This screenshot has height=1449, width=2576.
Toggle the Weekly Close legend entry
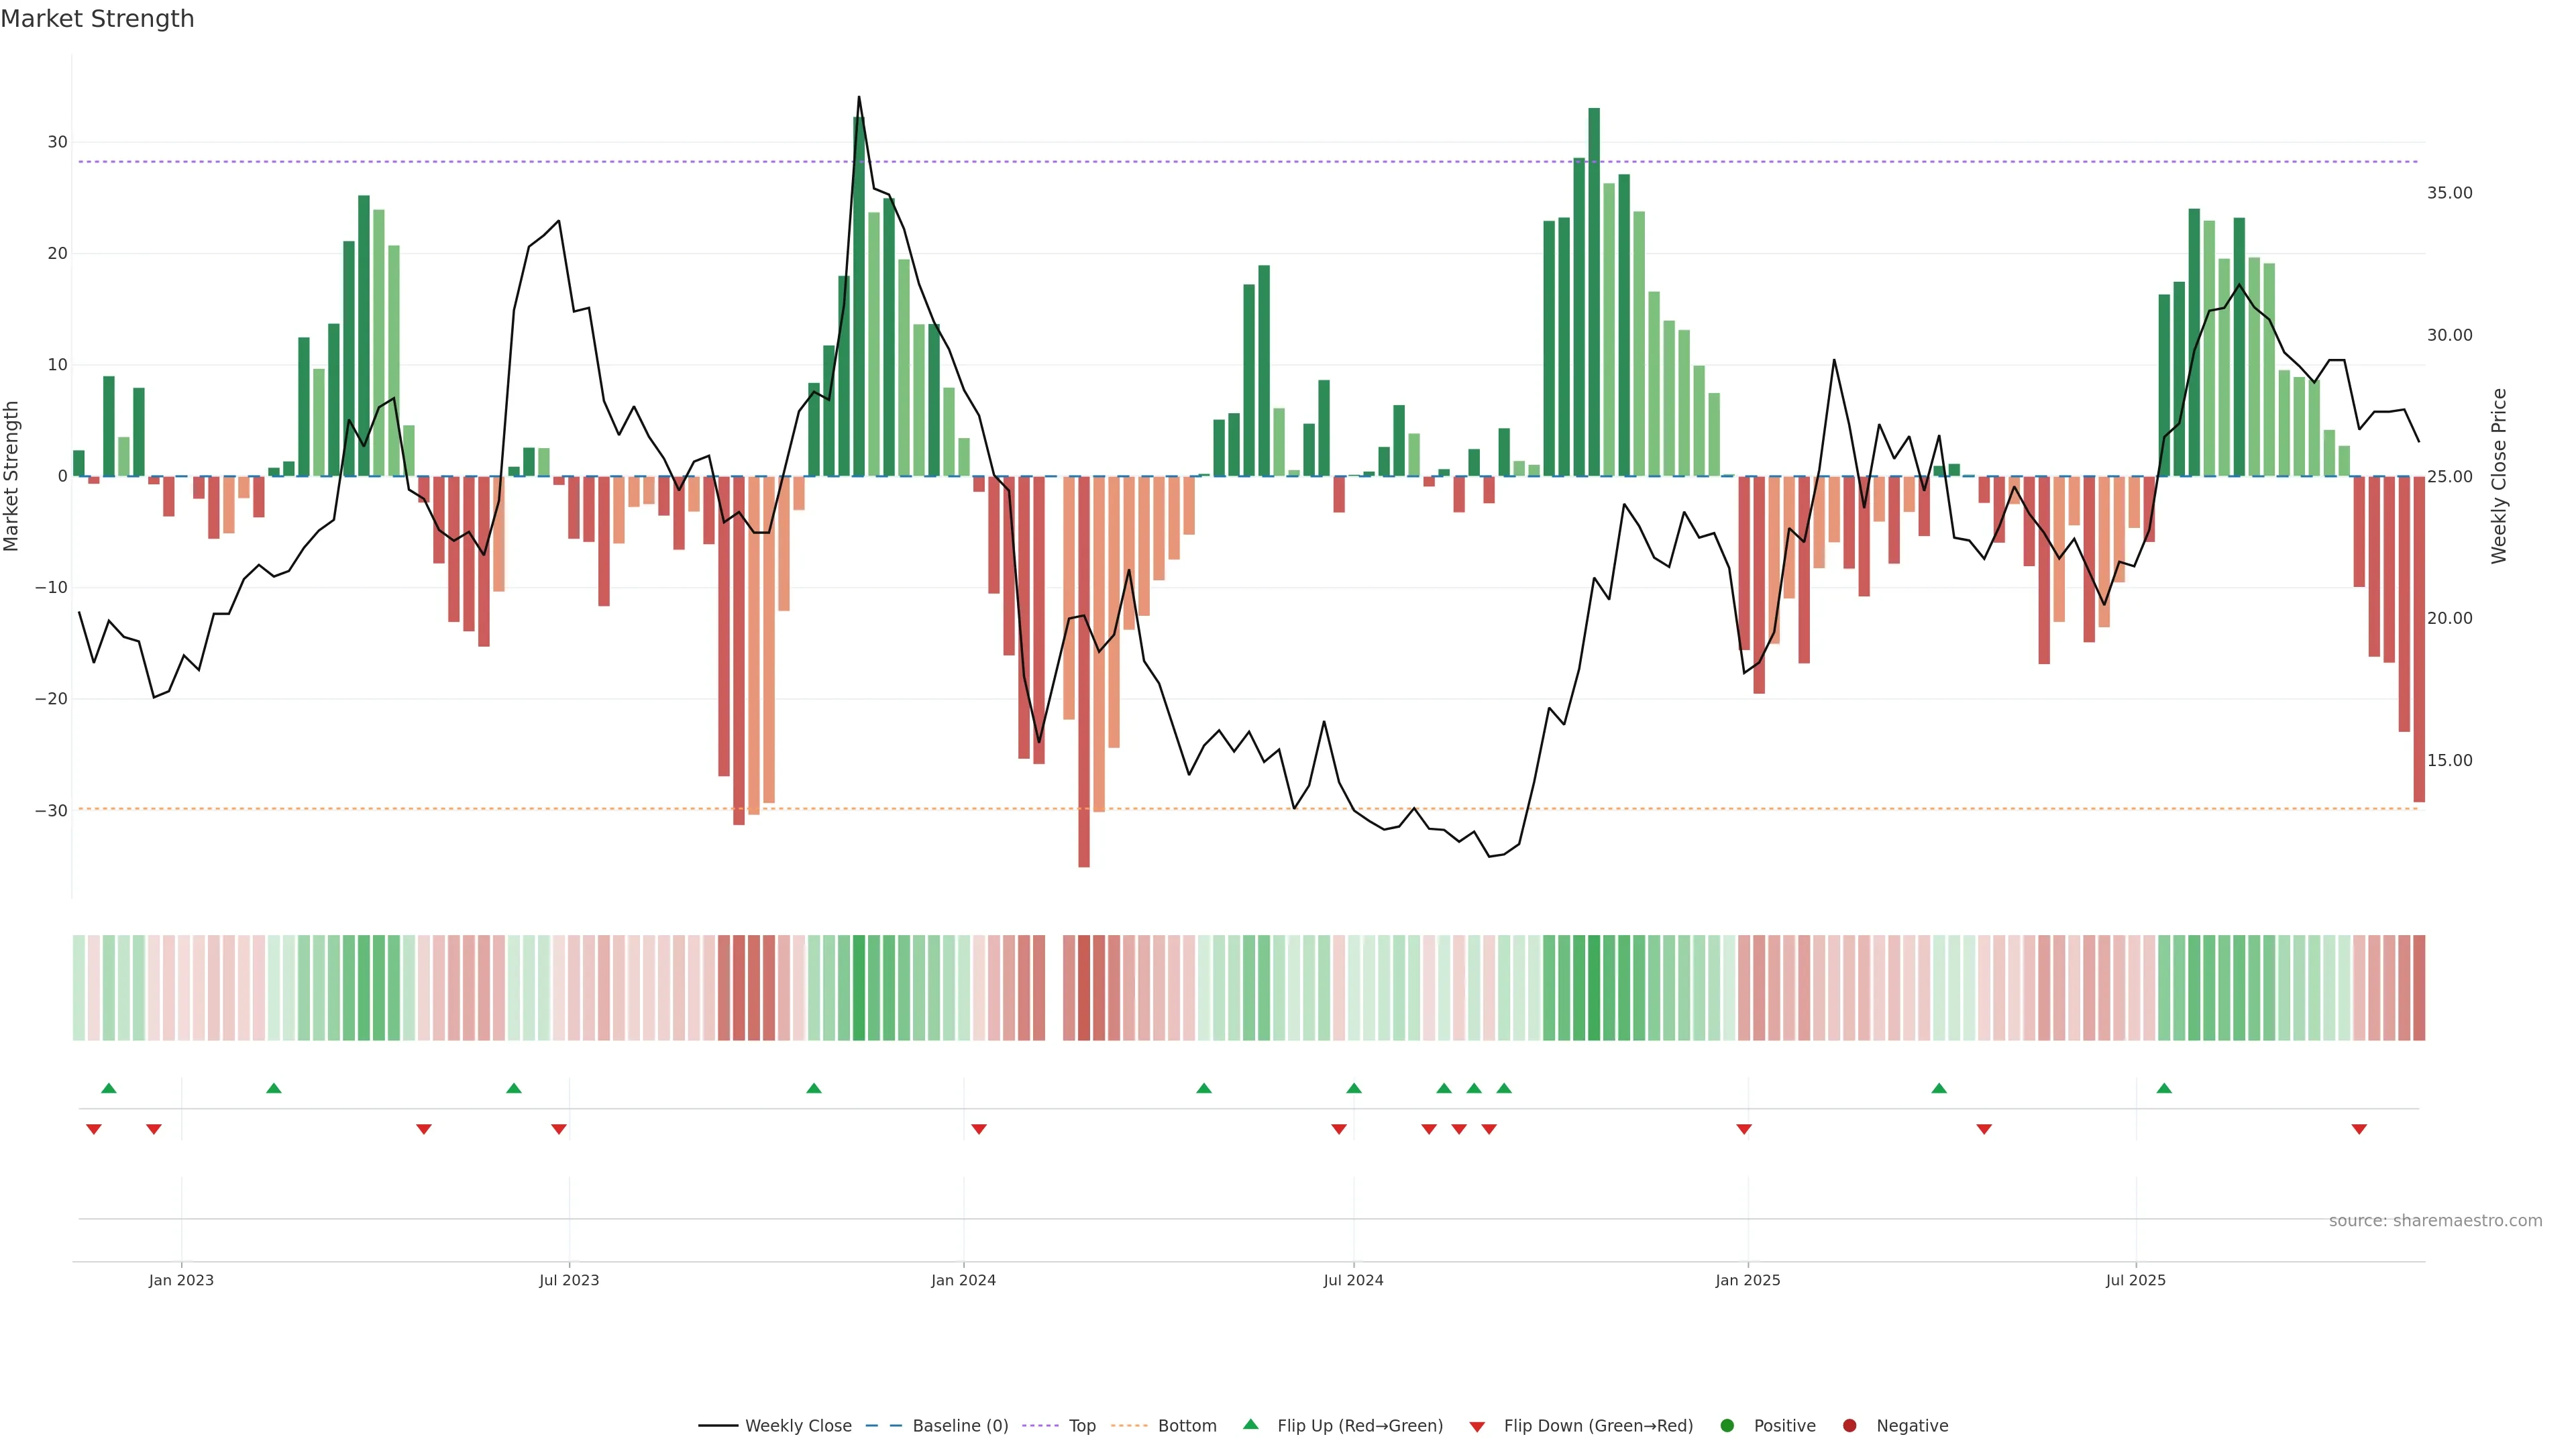pyautogui.click(x=775, y=1425)
